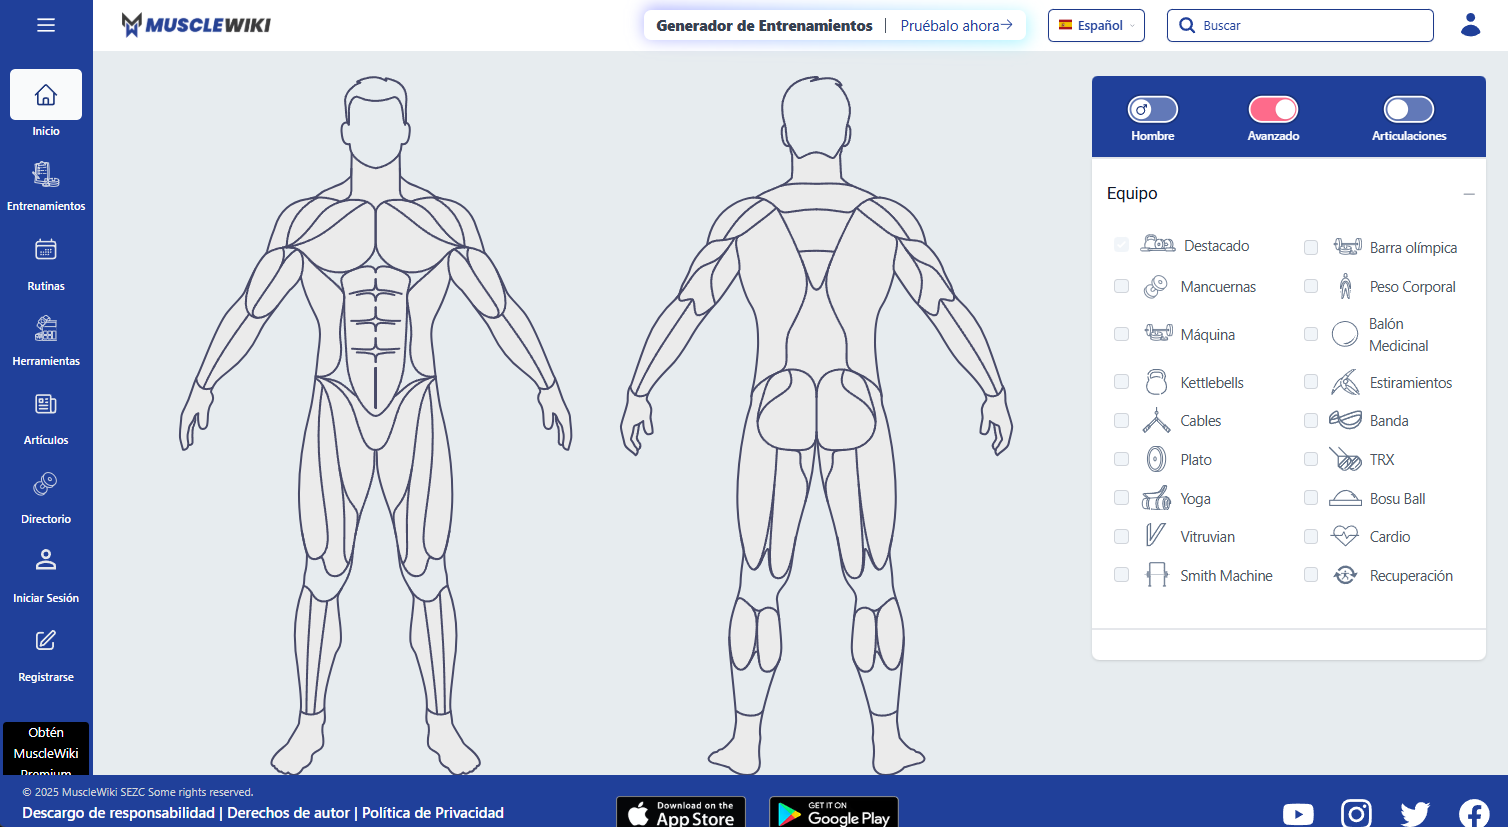
Task: Open the hamburger menu icon
Action: 46,25
